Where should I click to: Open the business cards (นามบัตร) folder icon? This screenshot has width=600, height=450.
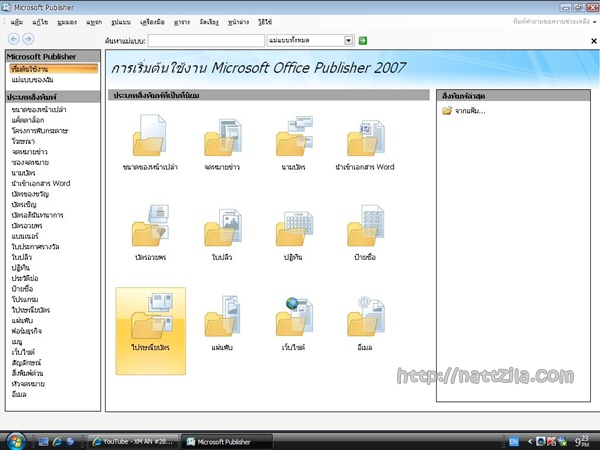click(x=294, y=136)
